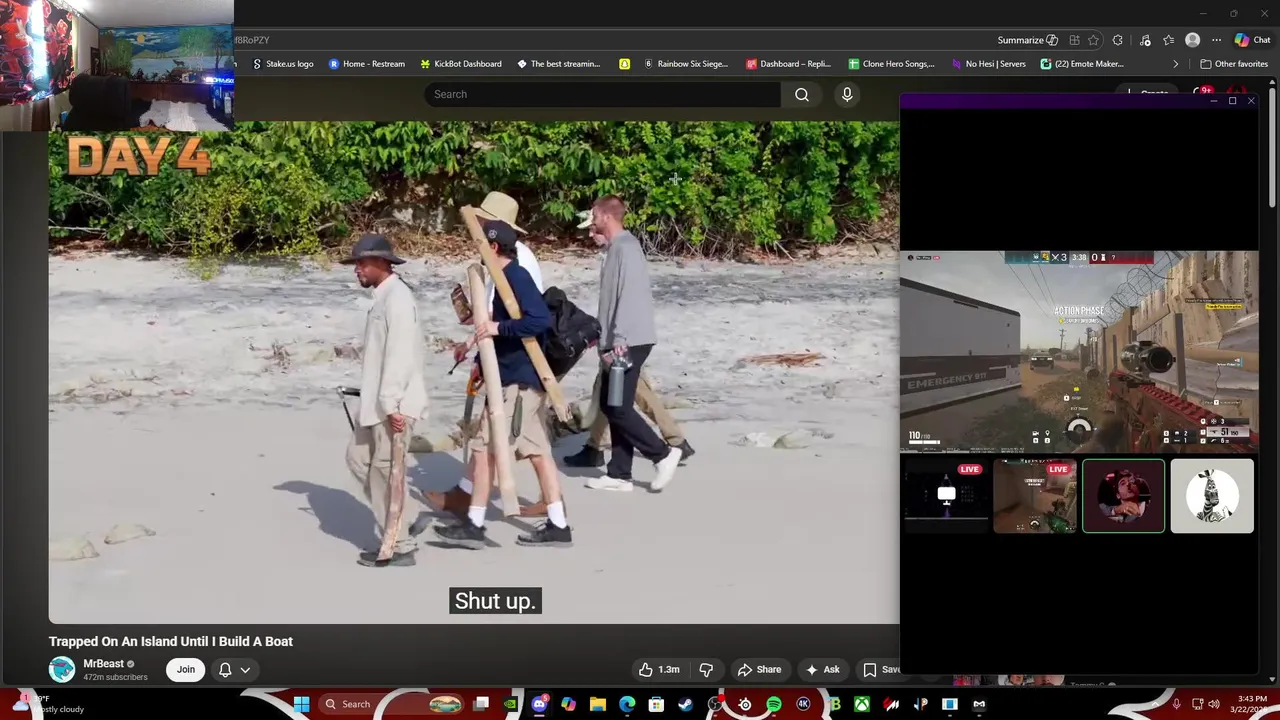The height and width of the screenshot is (720, 1280).
Task: Open the Xbox app from the taskbar
Action: point(862,704)
